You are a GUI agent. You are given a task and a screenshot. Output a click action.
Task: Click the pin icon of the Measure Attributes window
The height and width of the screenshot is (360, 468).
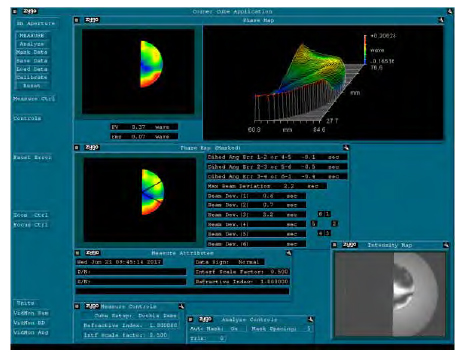(x=288, y=253)
